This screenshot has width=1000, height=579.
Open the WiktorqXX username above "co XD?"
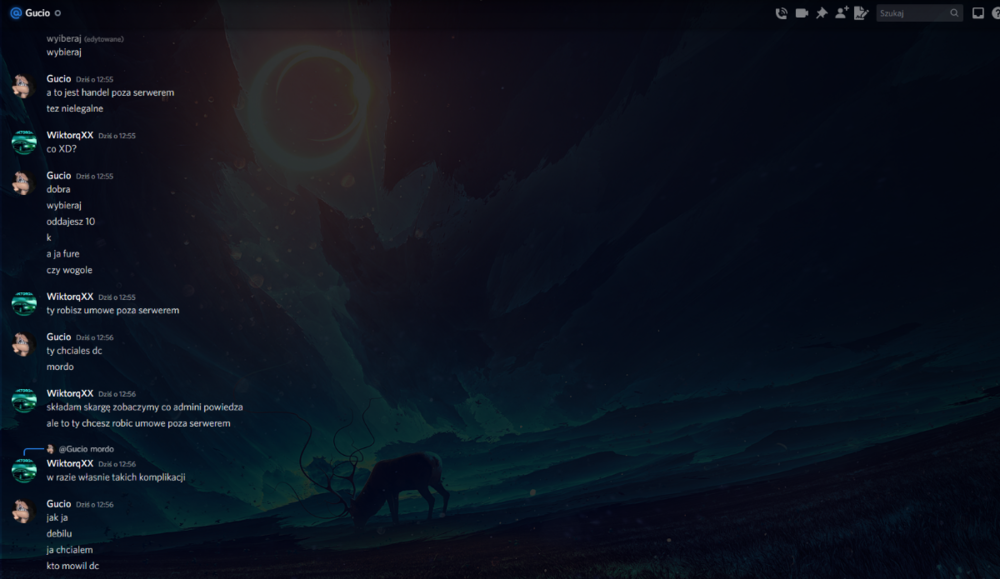[70, 135]
